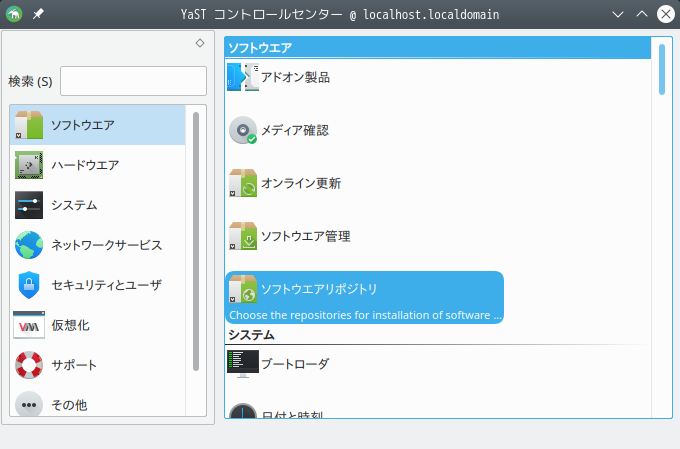
Task: Click the サポート label
Action: [x=74, y=364]
